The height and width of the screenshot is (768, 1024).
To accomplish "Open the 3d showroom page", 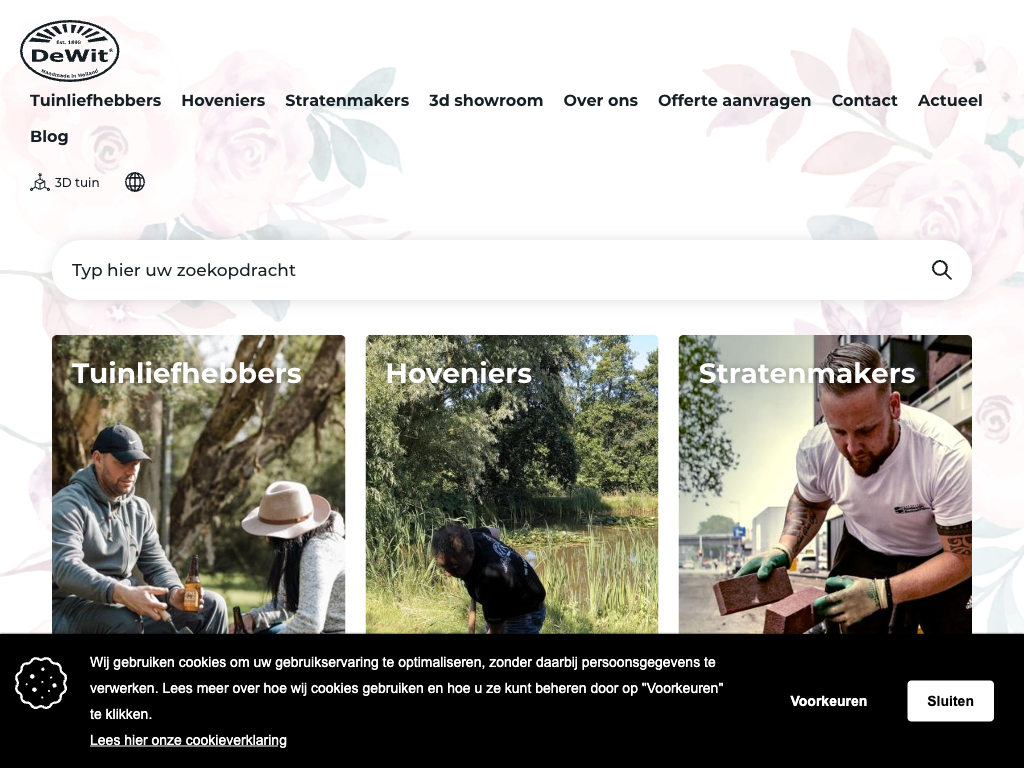I will pyautogui.click(x=486, y=101).
